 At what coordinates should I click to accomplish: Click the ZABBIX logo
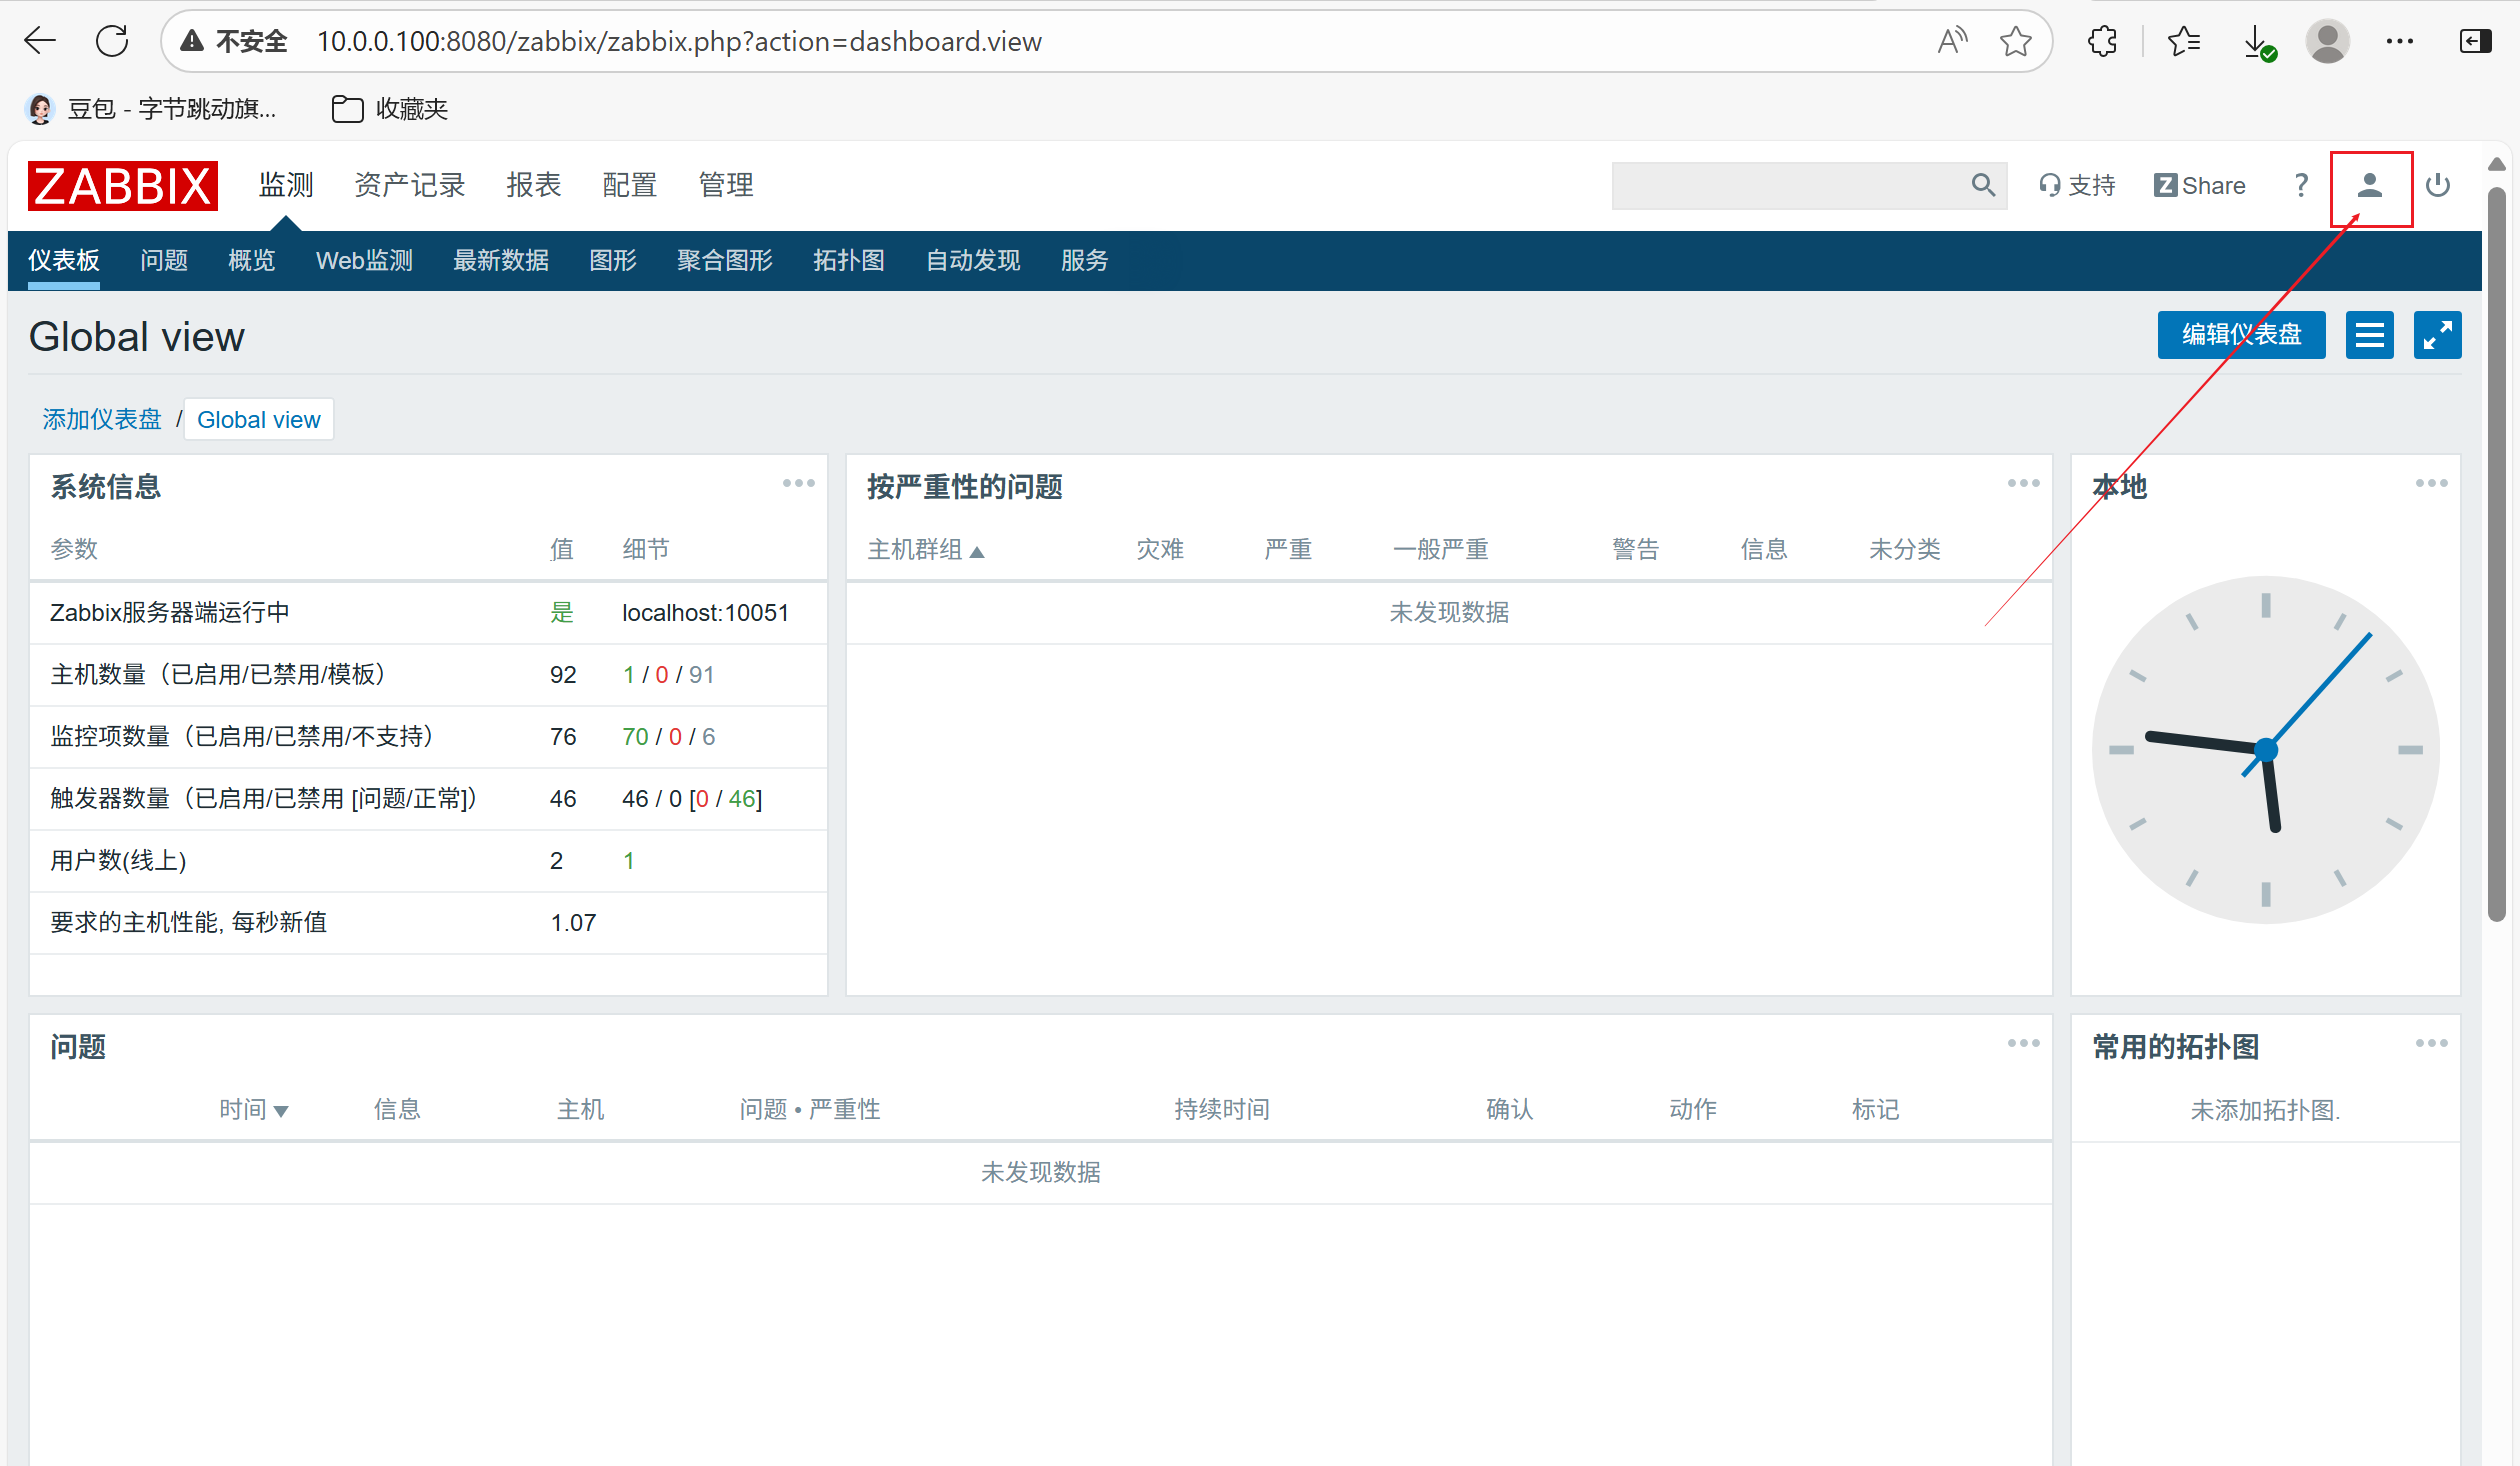click(x=122, y=186)
